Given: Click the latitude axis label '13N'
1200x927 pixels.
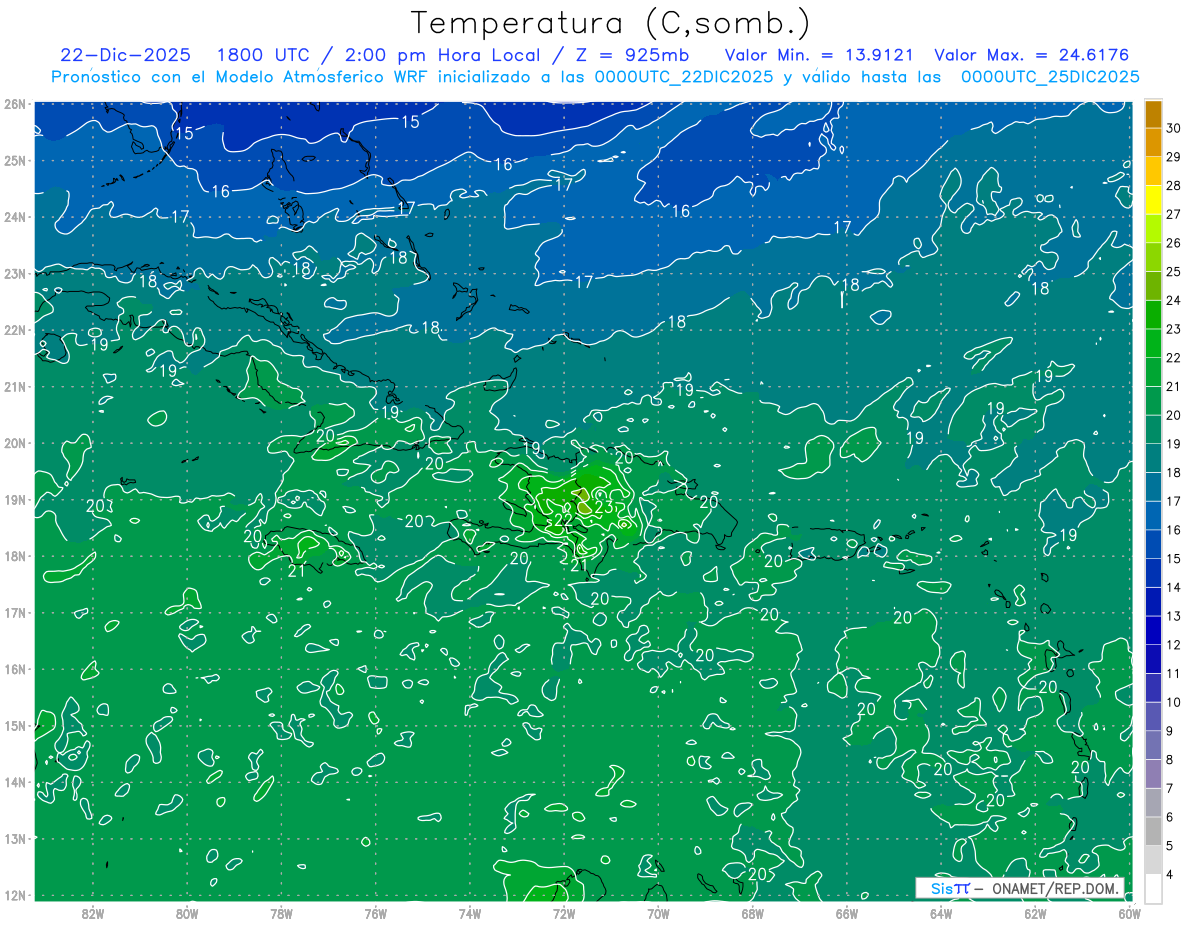Looking at the screenshot, I should [15, 838].
